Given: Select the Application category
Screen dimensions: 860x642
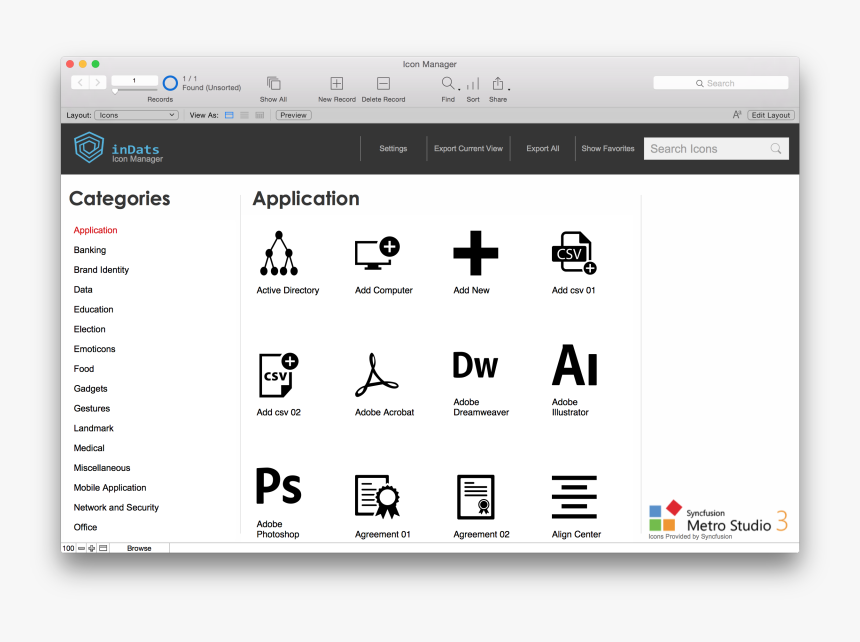Looking at the screenshot, I should pos(95,230).
